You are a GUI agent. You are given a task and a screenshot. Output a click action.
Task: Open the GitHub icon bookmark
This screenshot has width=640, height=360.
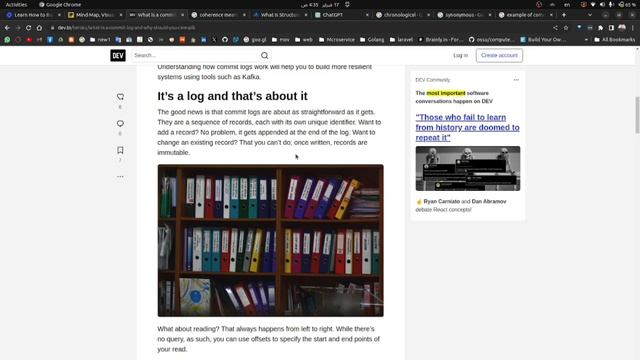tap(225, 40)
